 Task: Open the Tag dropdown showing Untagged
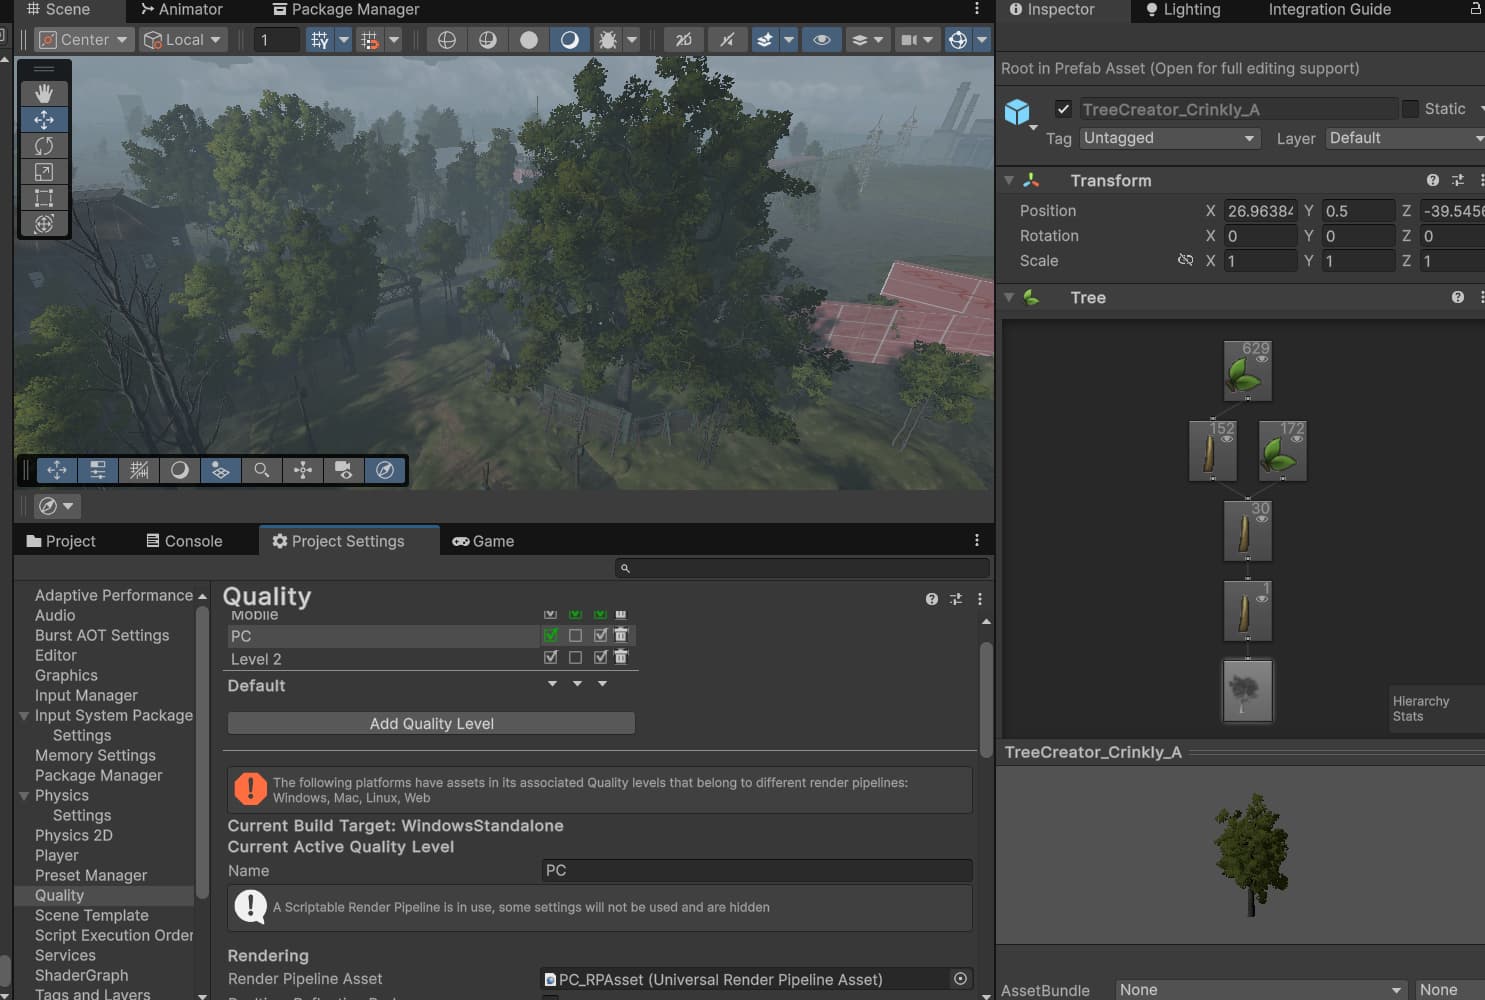(x=1168, y=138)
